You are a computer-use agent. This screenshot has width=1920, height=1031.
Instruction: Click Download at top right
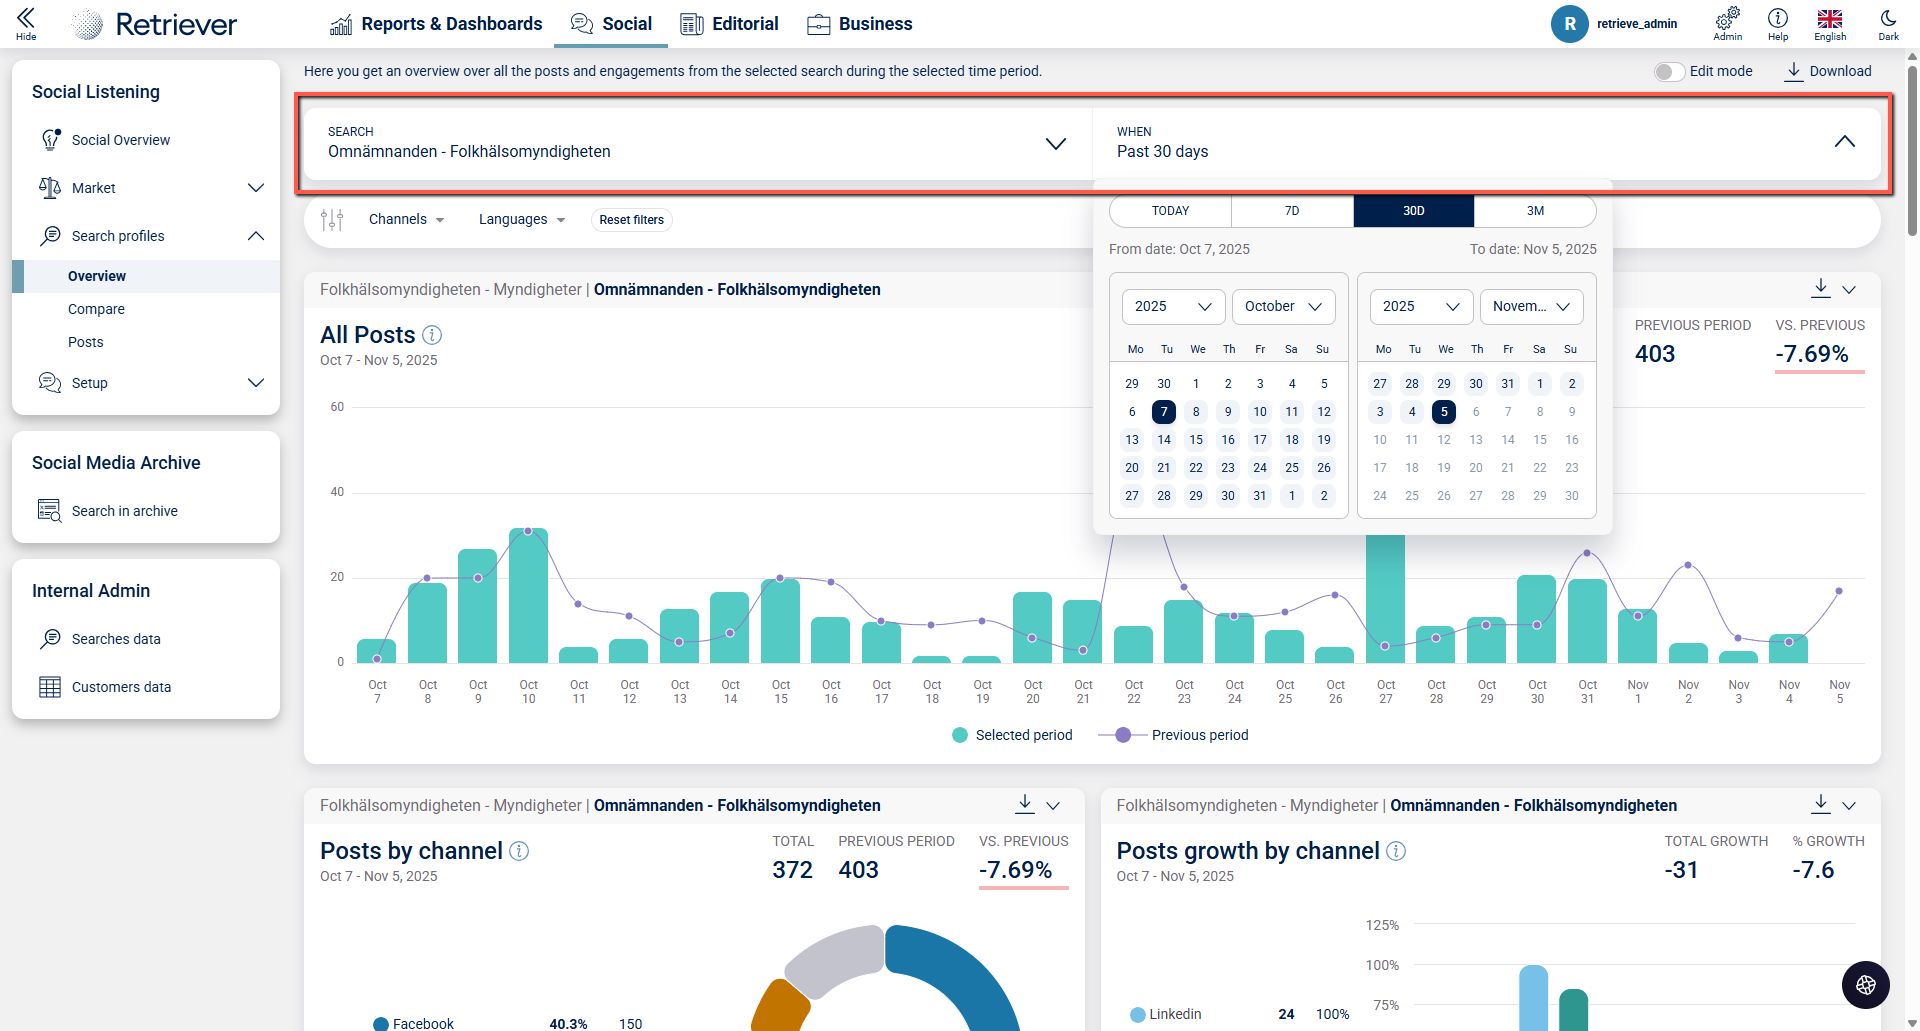pos(1828,72)
